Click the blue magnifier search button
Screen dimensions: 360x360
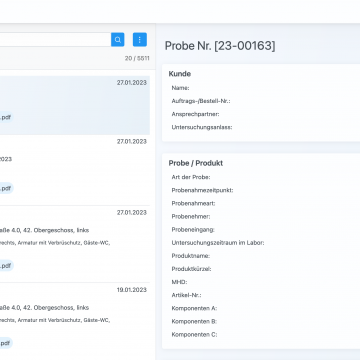point(118,40)
